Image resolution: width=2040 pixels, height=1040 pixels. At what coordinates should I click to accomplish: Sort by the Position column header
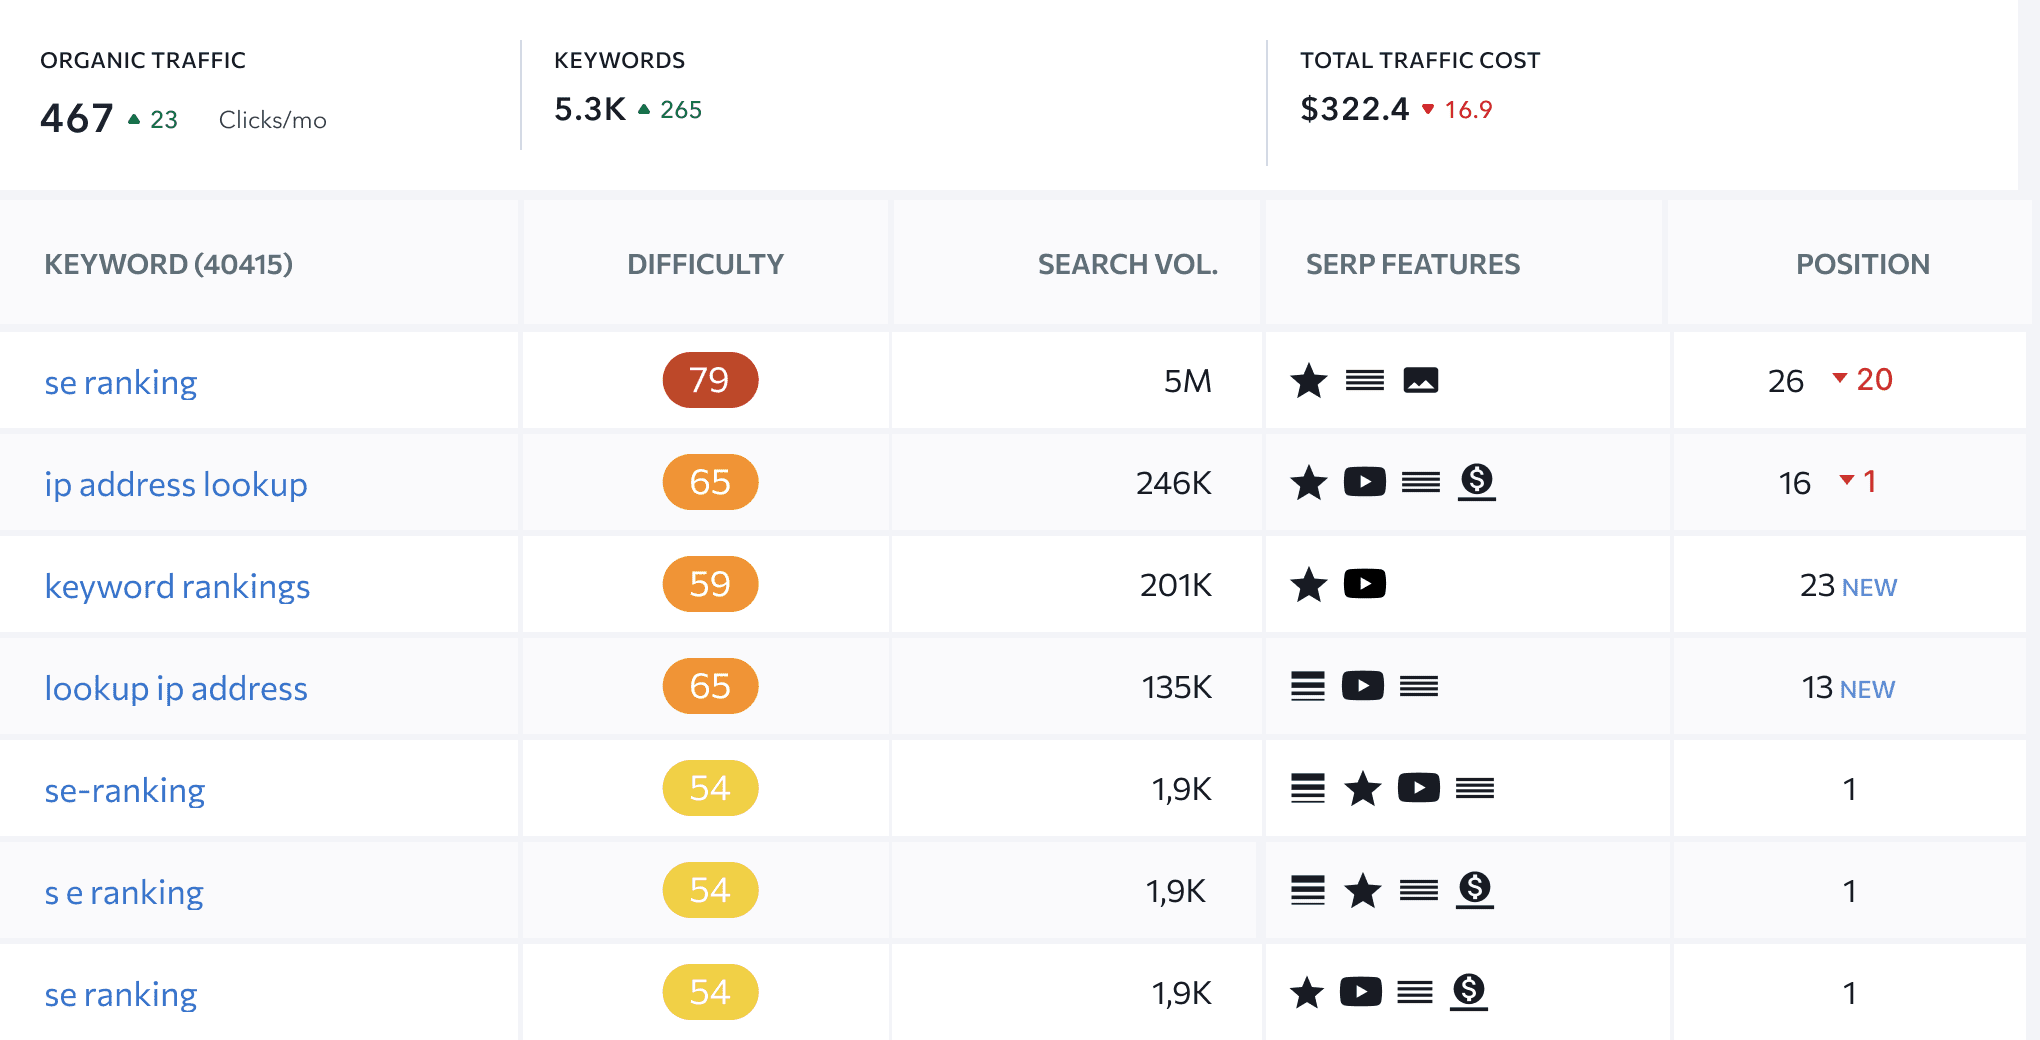[x=1862, y=264]
